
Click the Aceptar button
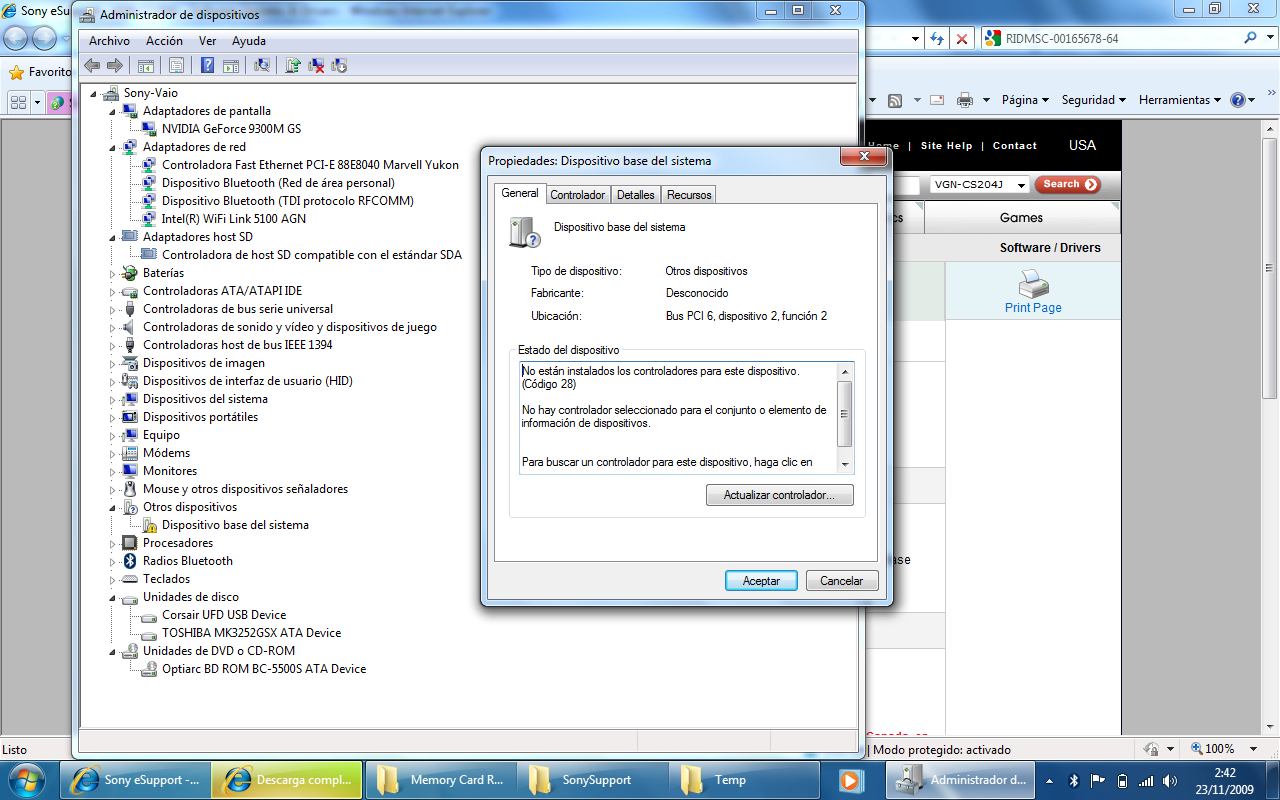[761, 581]
